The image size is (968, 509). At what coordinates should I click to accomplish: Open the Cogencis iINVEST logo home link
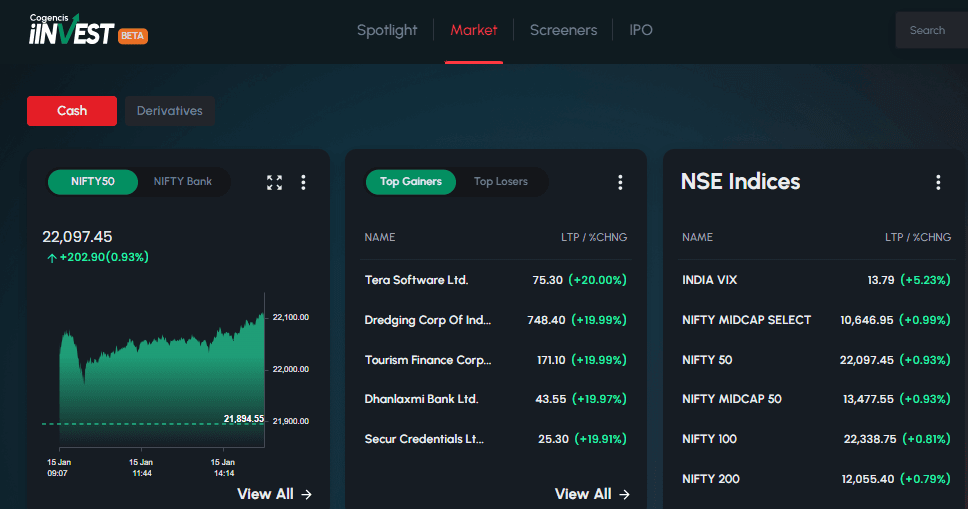click(x=88, y=30)
